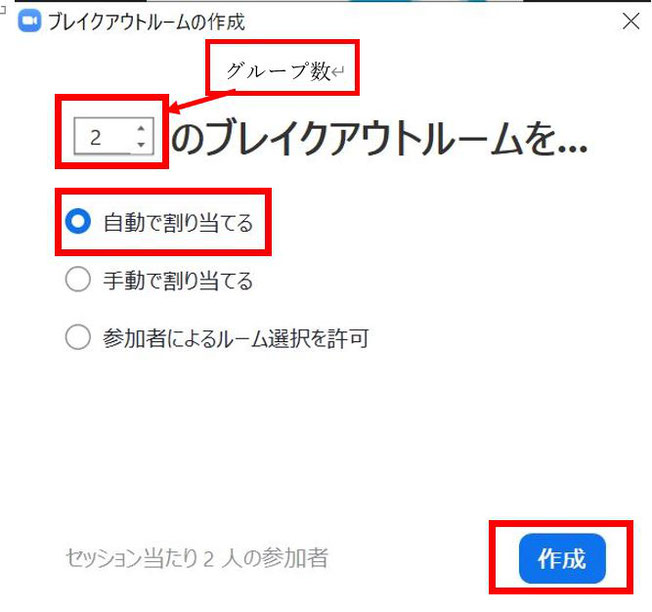Click the 手動で割り当てる label text
652x612 pixels.
tap(178, 280)
